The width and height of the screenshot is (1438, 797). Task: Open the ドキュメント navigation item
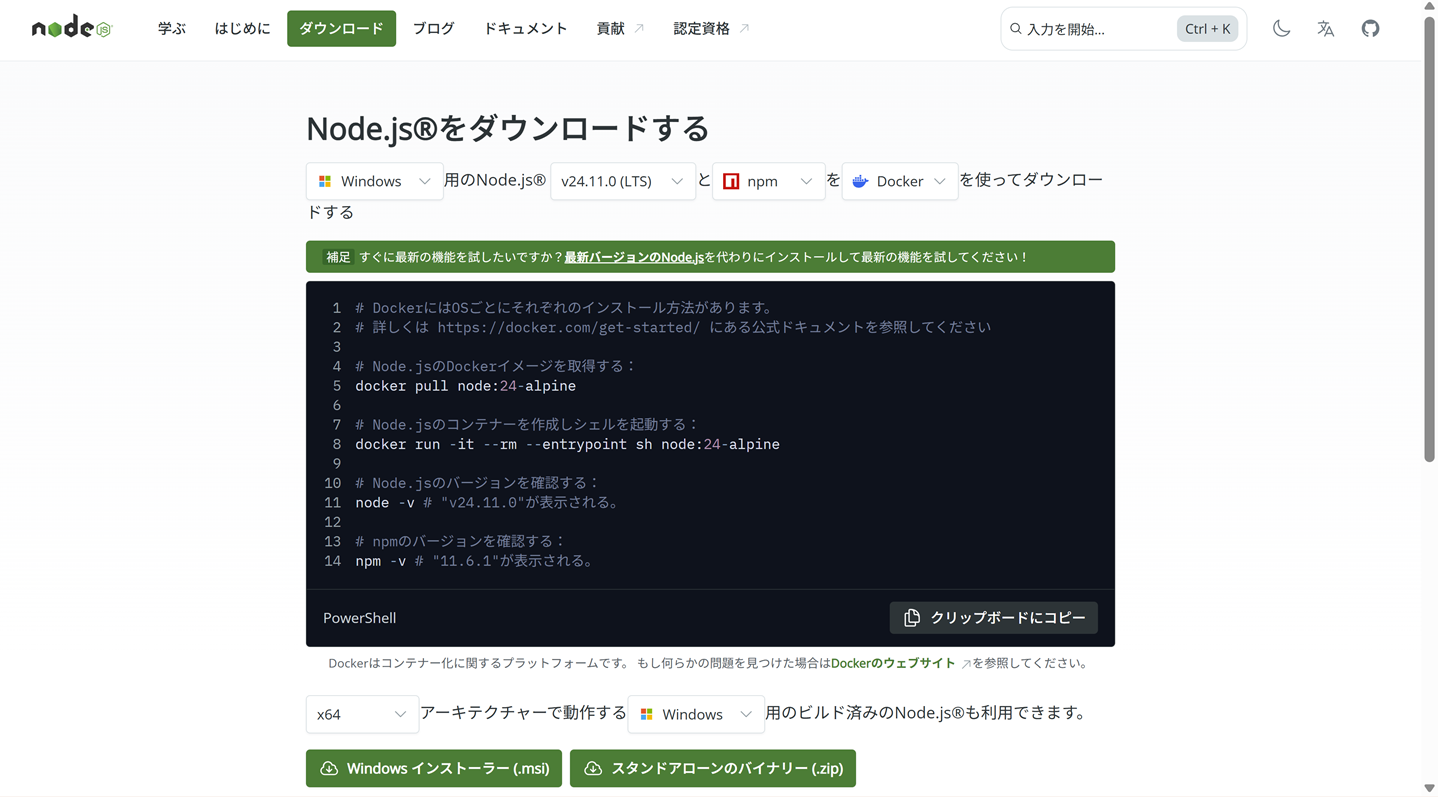point(525,28)
